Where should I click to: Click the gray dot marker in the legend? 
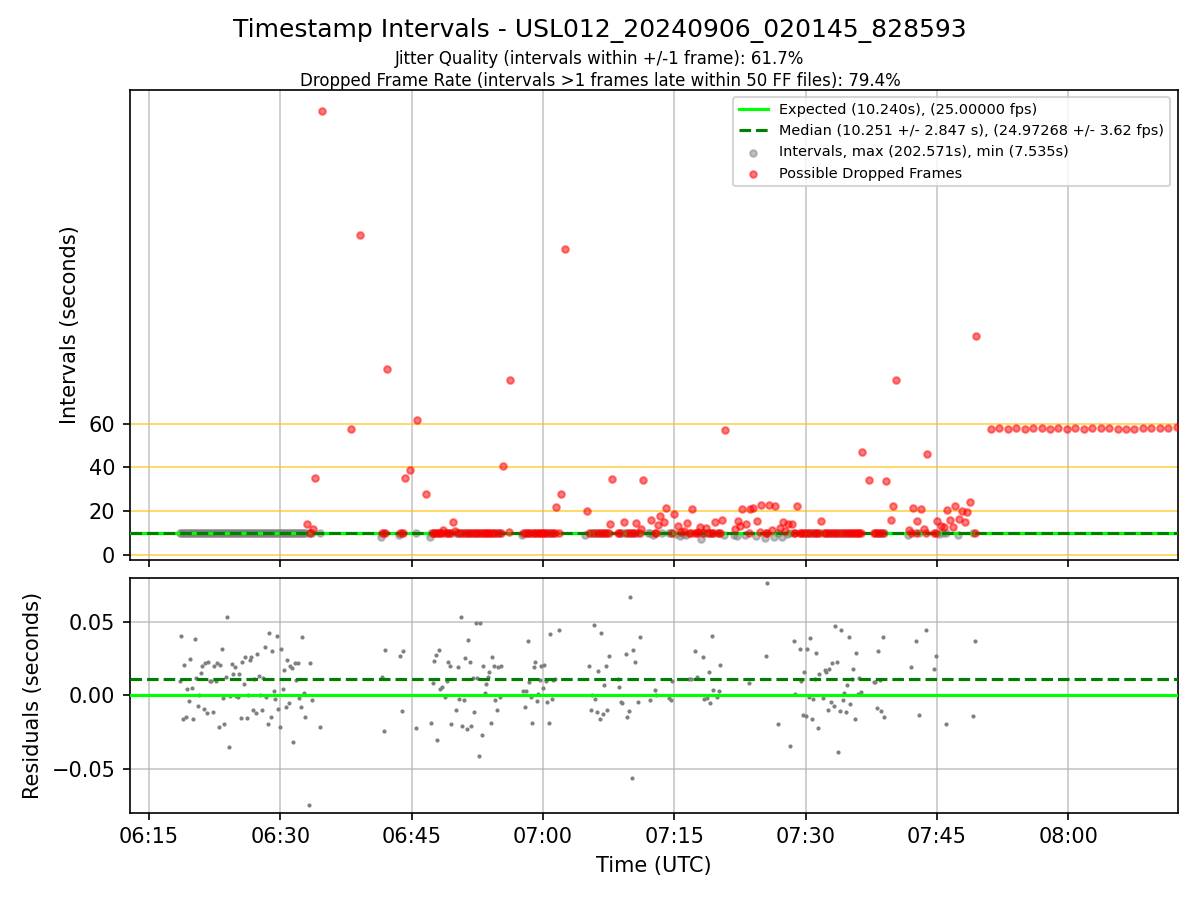coord(754,153)
